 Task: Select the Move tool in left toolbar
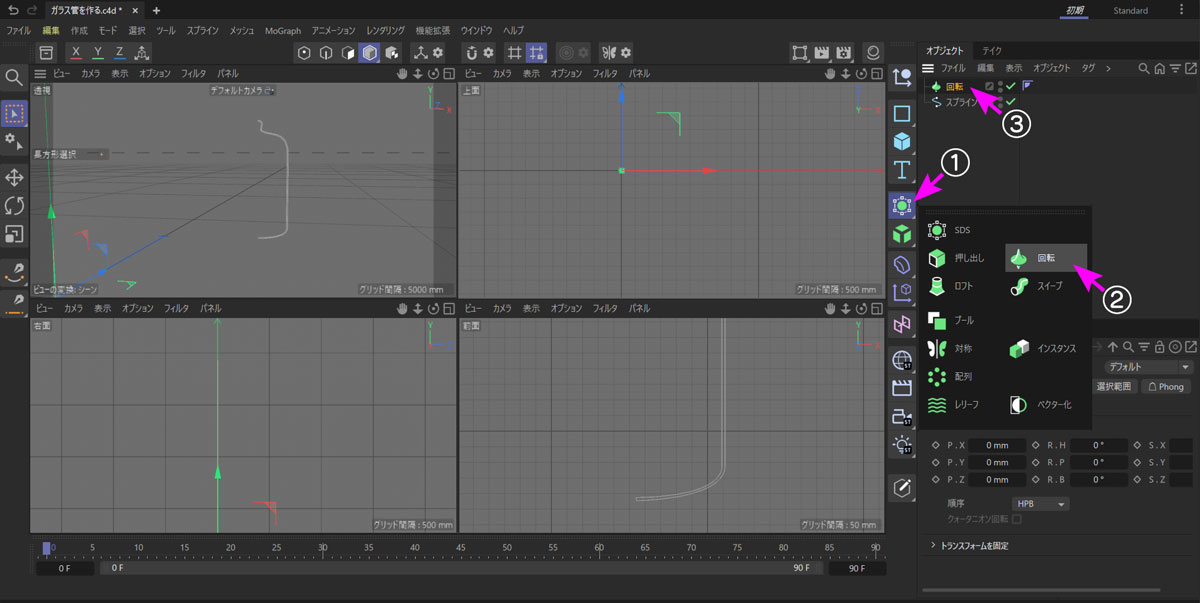tap(15, 177)
